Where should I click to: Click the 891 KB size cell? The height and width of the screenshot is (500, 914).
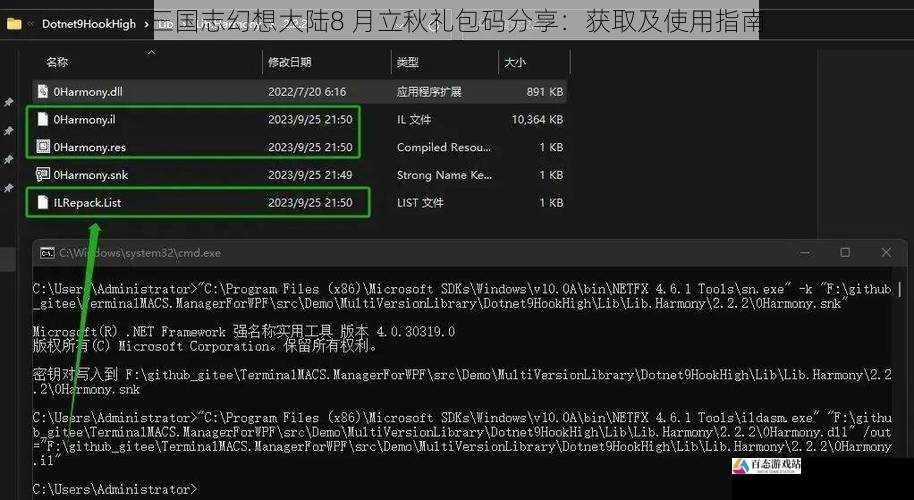545,91
